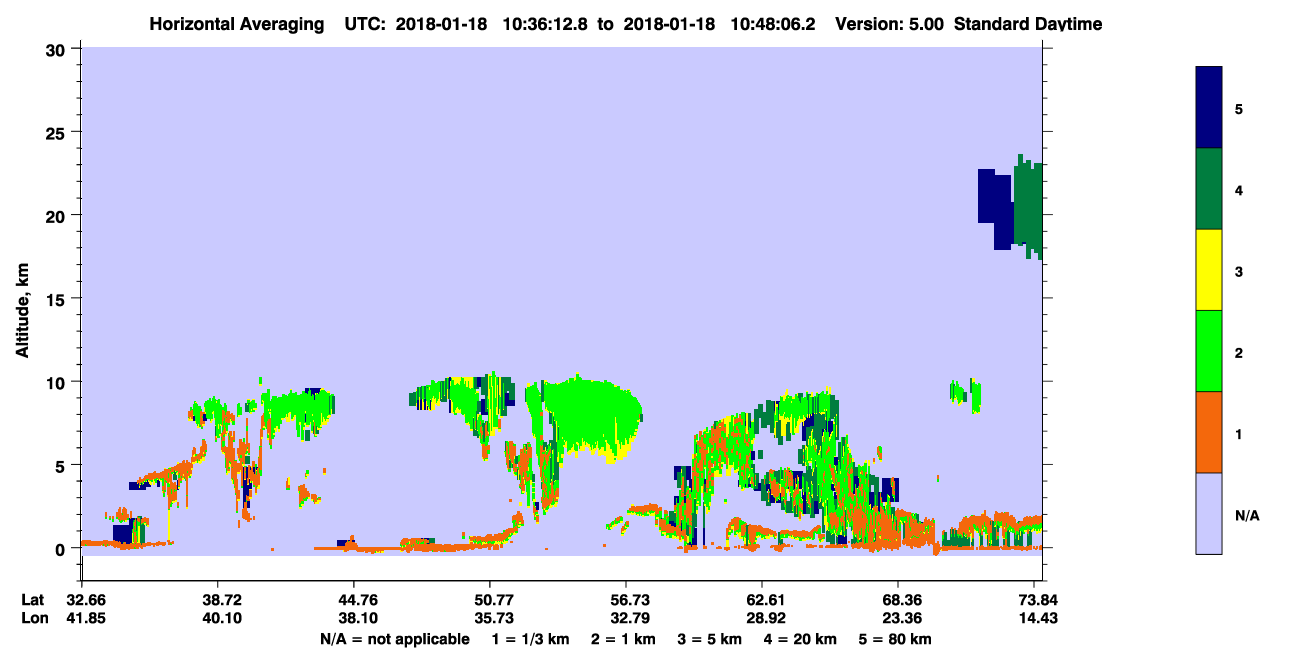The image size is (1300, 667).
Task: Click the y-axis tick label 30
Action: tap(57, 49)
